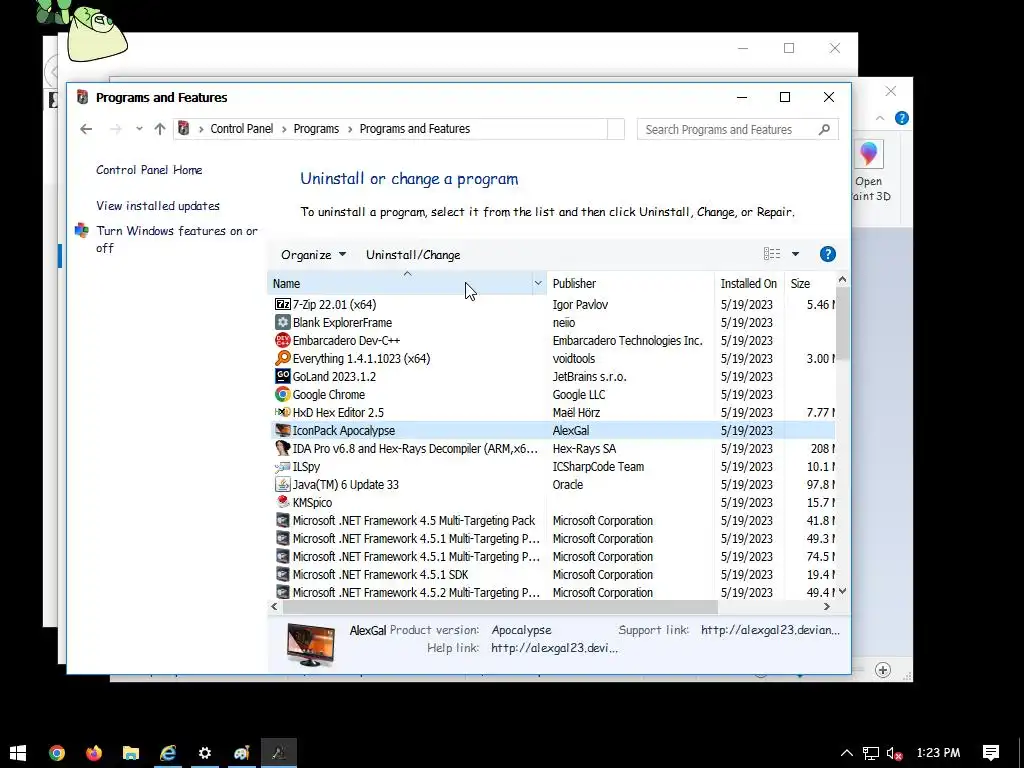
Task: Click the Google Chrome icon in program list
Action: tap(282, 394)
